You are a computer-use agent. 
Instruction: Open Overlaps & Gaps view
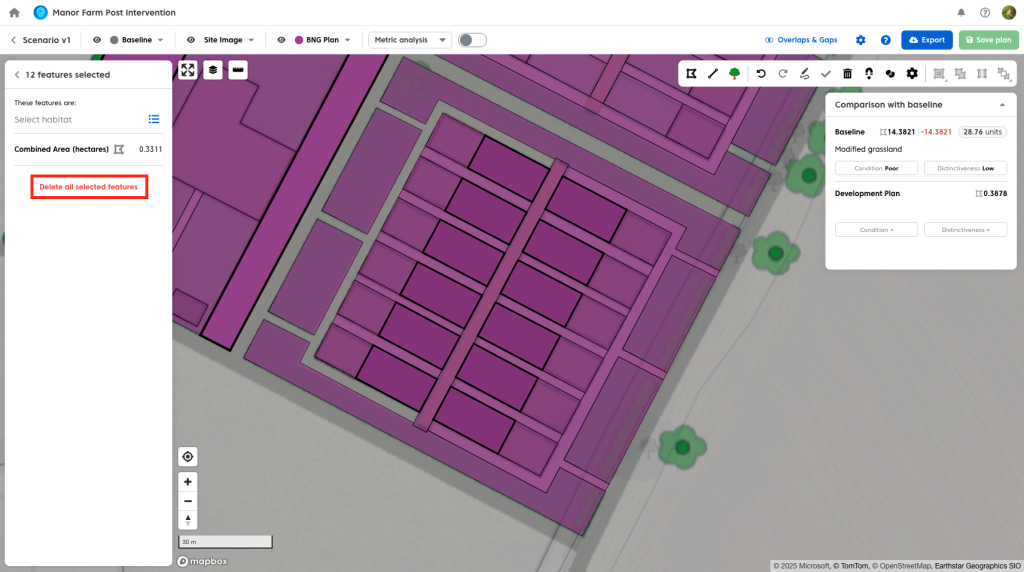pyautogui.click(x=800, y=40)
